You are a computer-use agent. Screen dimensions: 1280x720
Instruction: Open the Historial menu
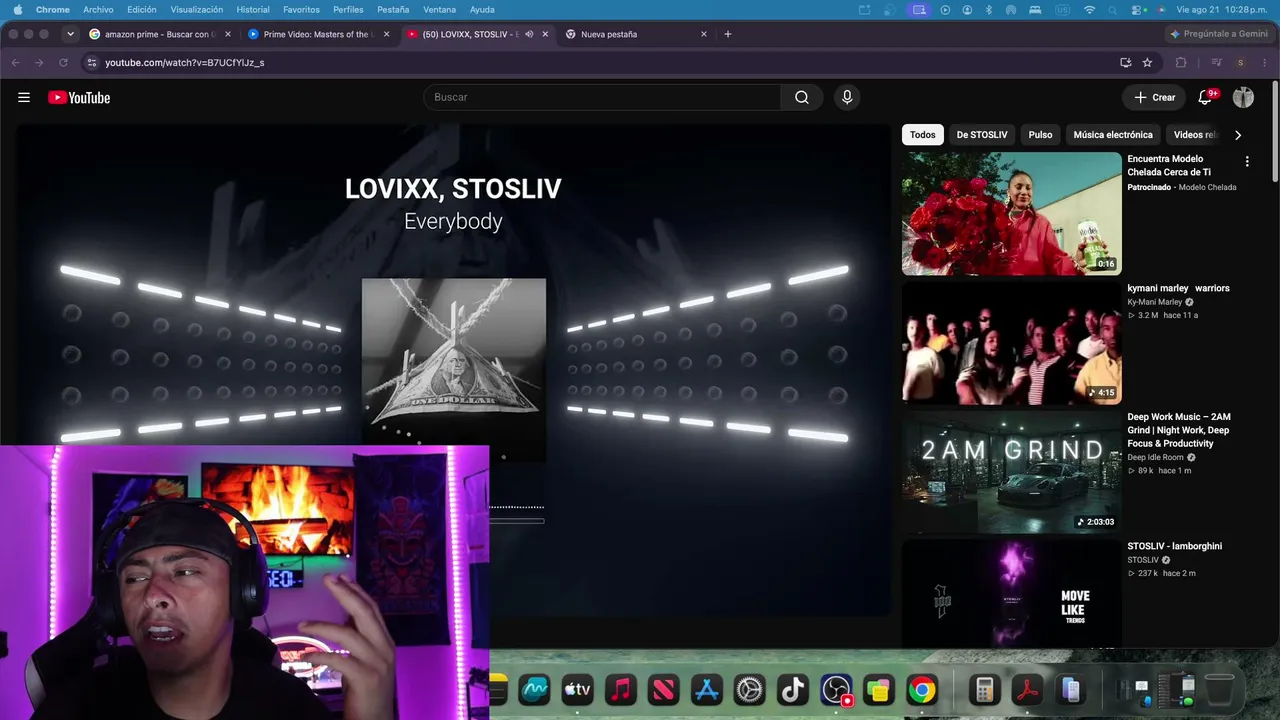click(x=253, y=10)
